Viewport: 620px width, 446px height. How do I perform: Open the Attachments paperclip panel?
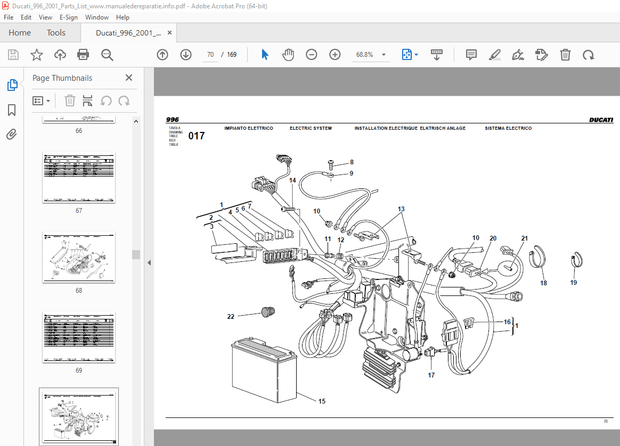tap(12, 134)
